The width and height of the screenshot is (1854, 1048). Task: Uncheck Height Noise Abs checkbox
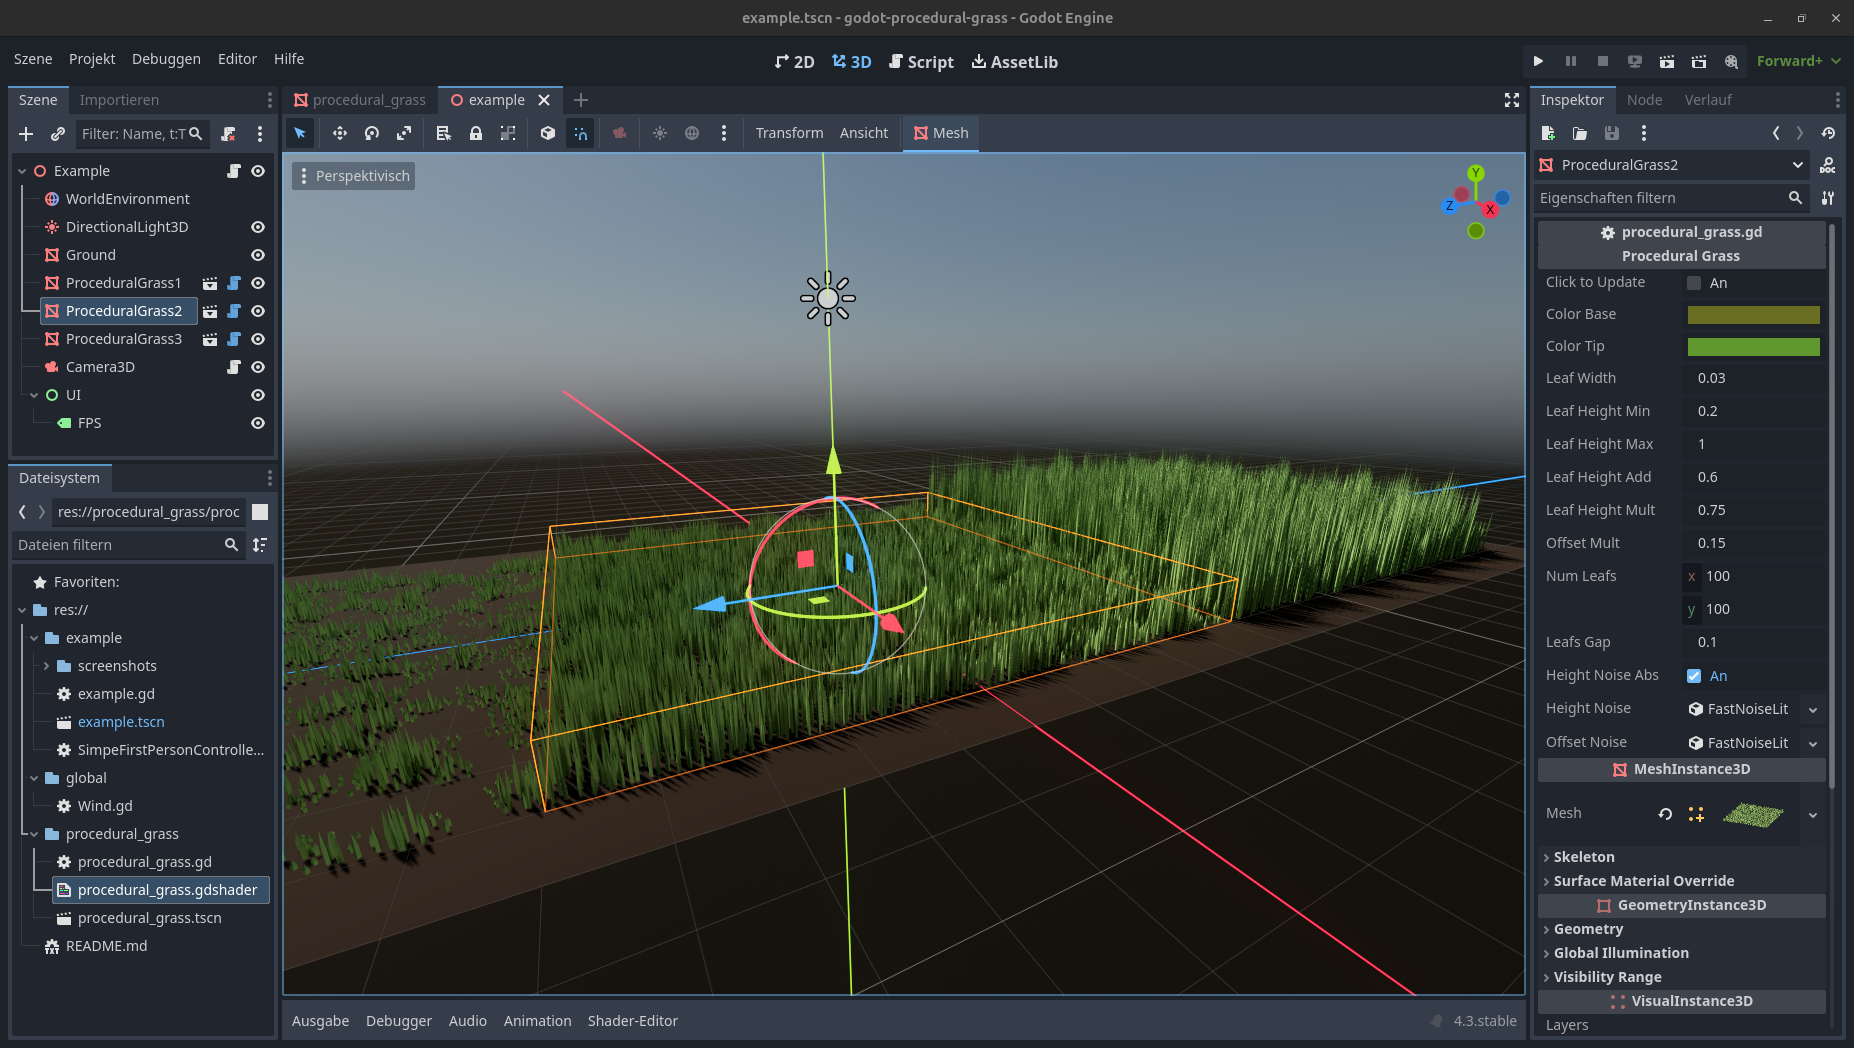(1694, 676)
